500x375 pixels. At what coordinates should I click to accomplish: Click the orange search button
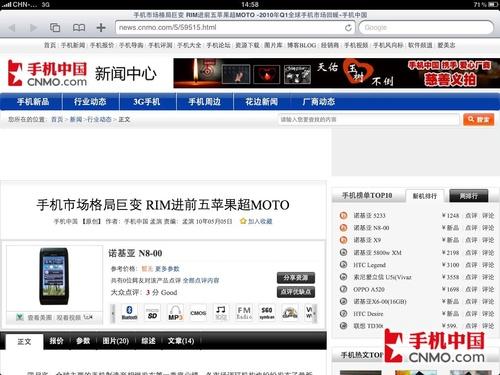click(479, 119)
